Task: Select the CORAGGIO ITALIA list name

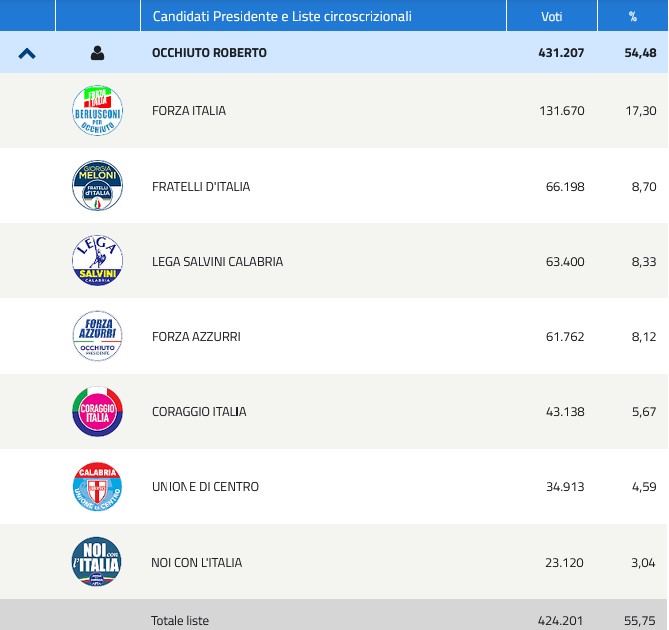Action: point(199,412)
